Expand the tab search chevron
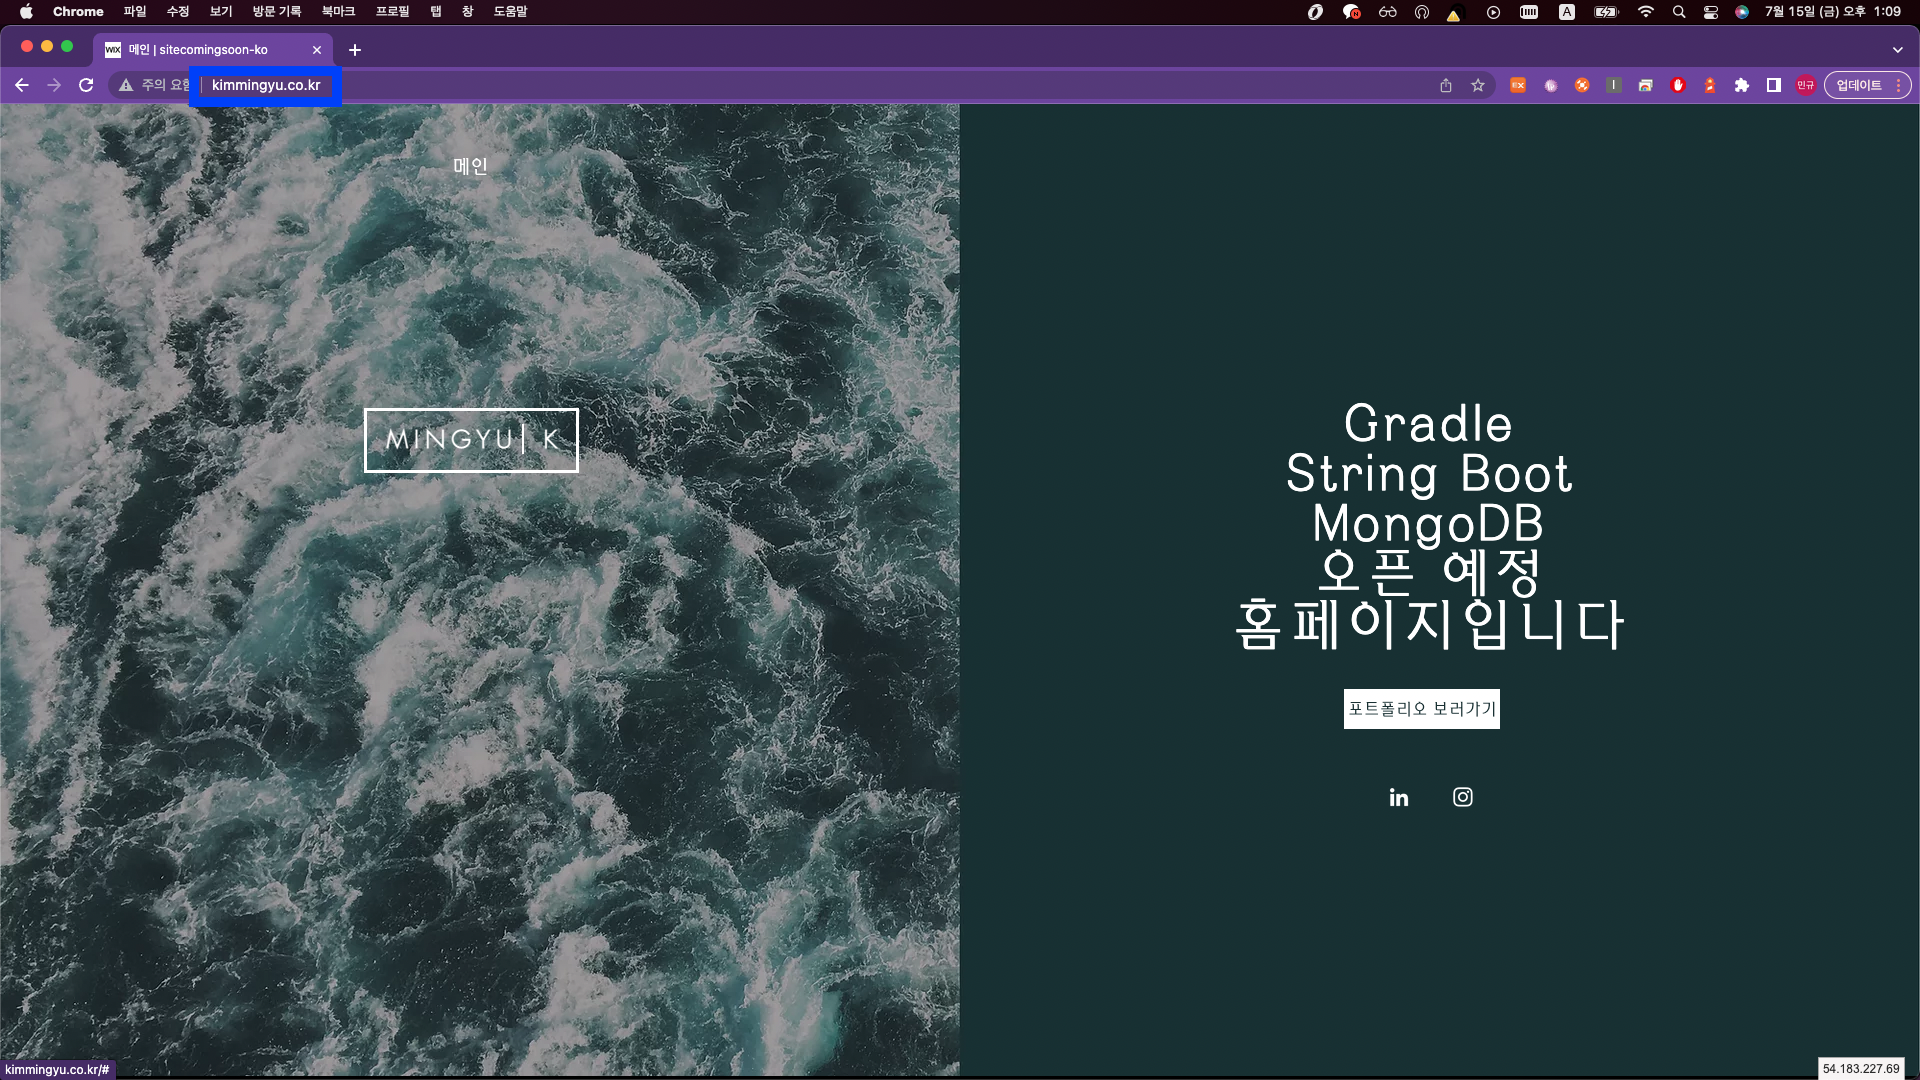 (x=1897, y=50)
